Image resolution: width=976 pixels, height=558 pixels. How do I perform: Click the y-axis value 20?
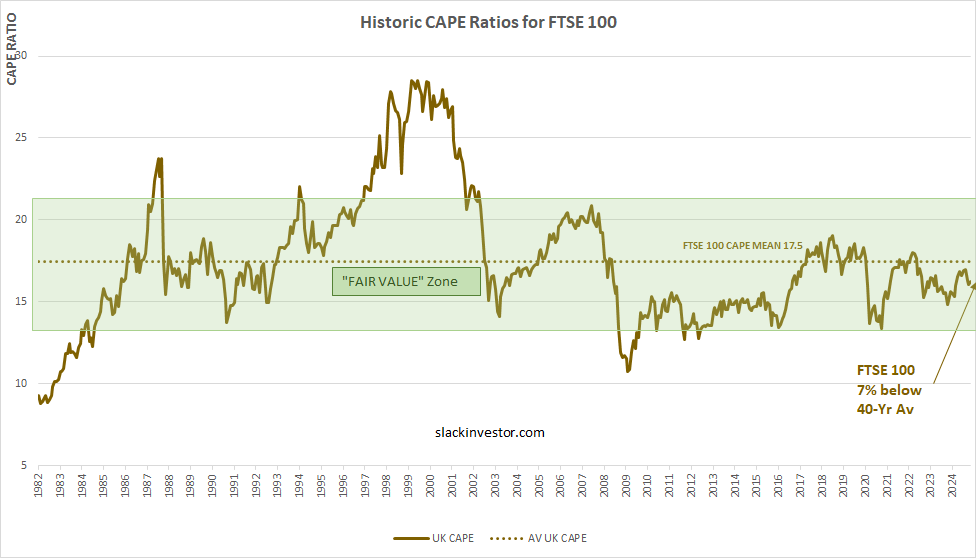point(21,219)
